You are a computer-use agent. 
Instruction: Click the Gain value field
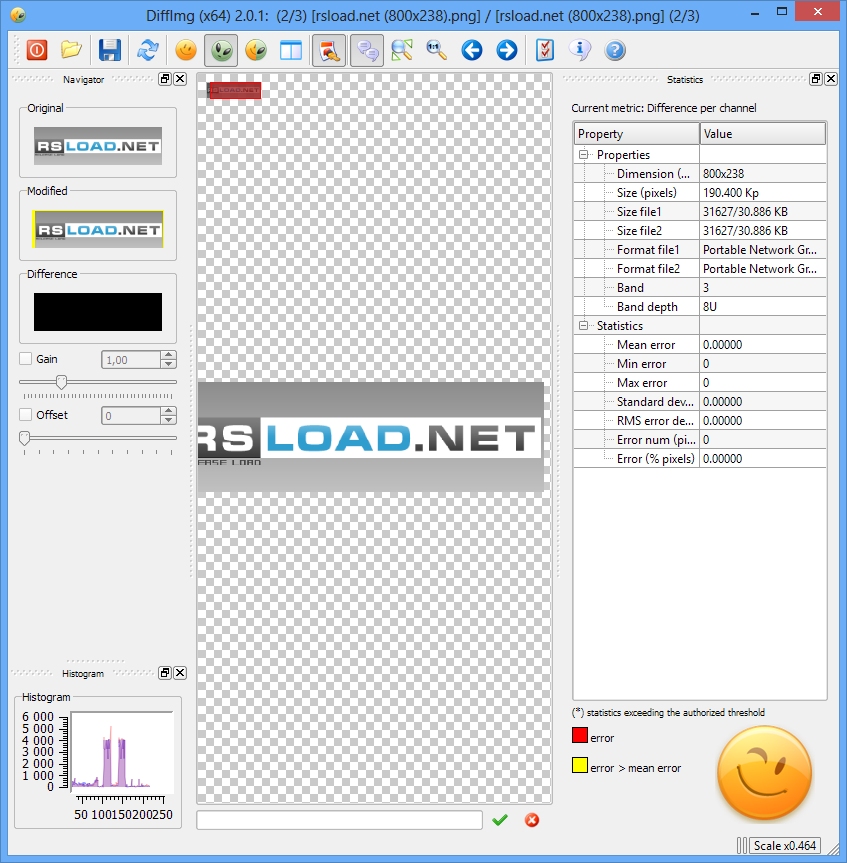[x=132, y=360]
